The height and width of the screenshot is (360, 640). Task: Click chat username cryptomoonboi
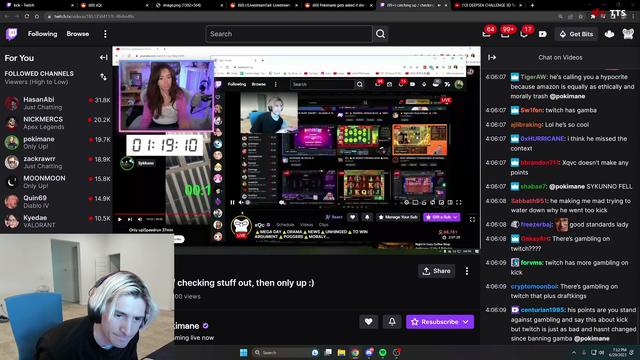pyautogui.click(x=533, y=287)
